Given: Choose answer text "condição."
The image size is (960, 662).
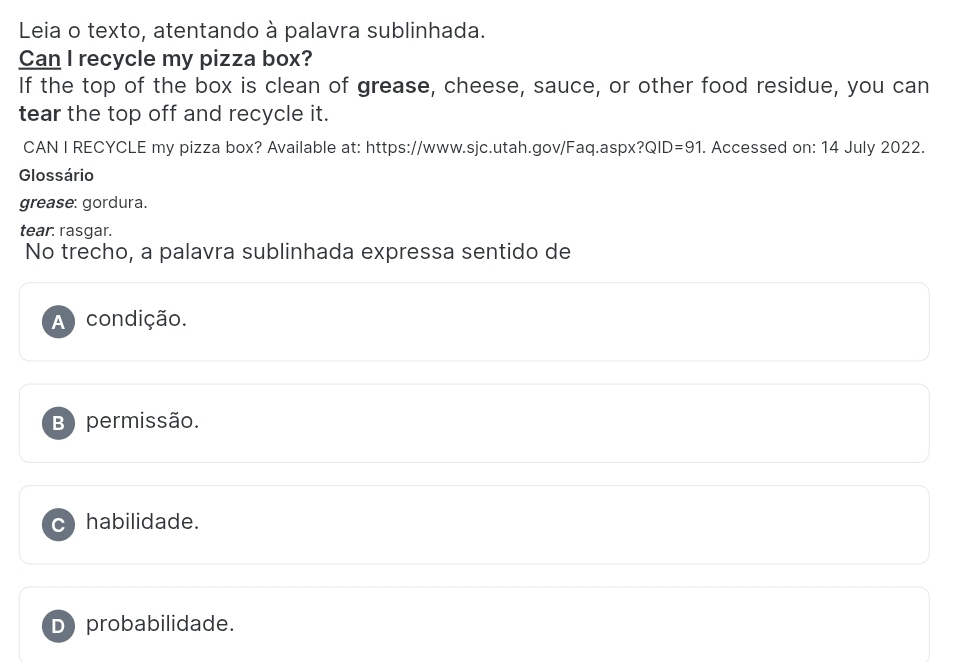Looking at the screenshot, I should pos(136,319).
